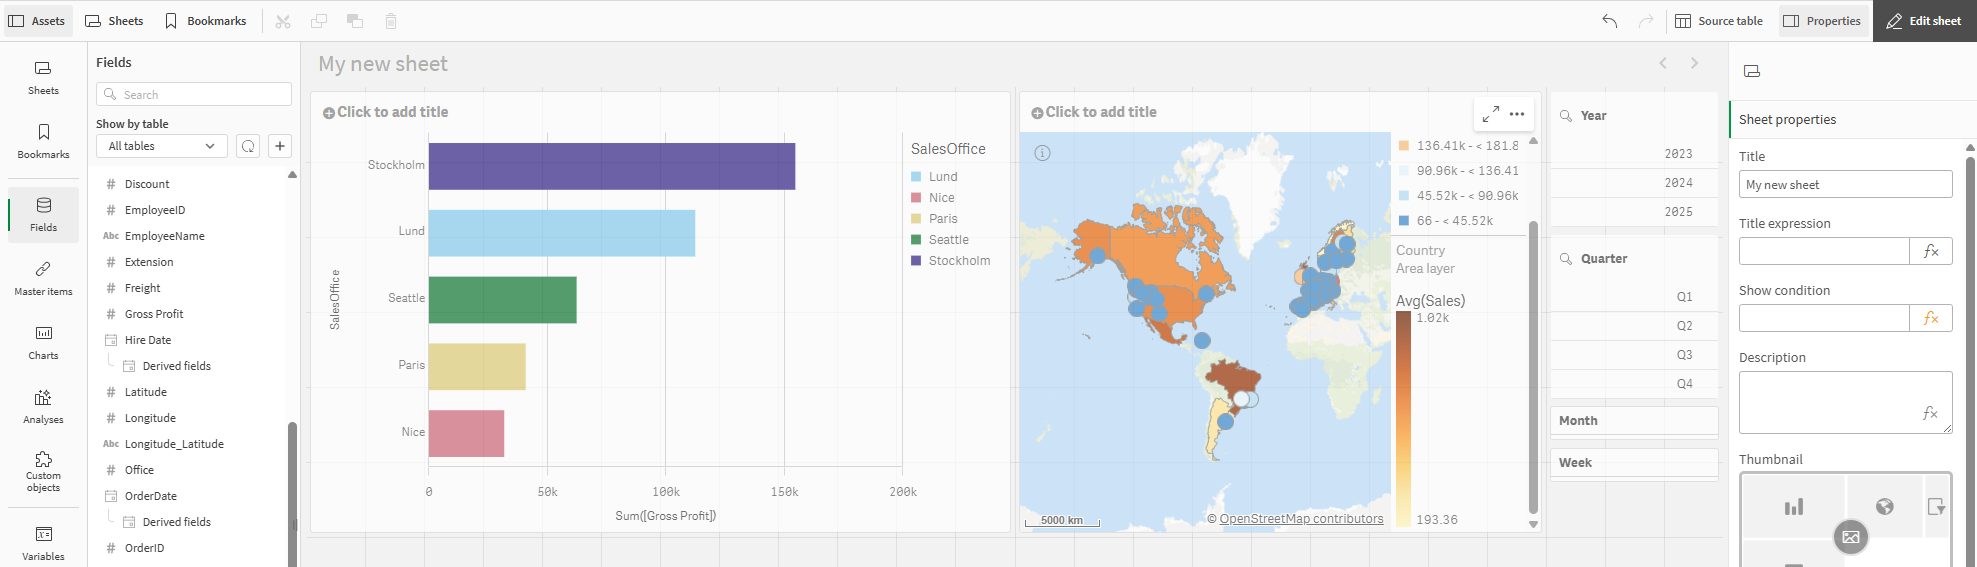This screenshot has height=567, width=1977.
Task: Toggle the Source table view
Action: 1719,21
